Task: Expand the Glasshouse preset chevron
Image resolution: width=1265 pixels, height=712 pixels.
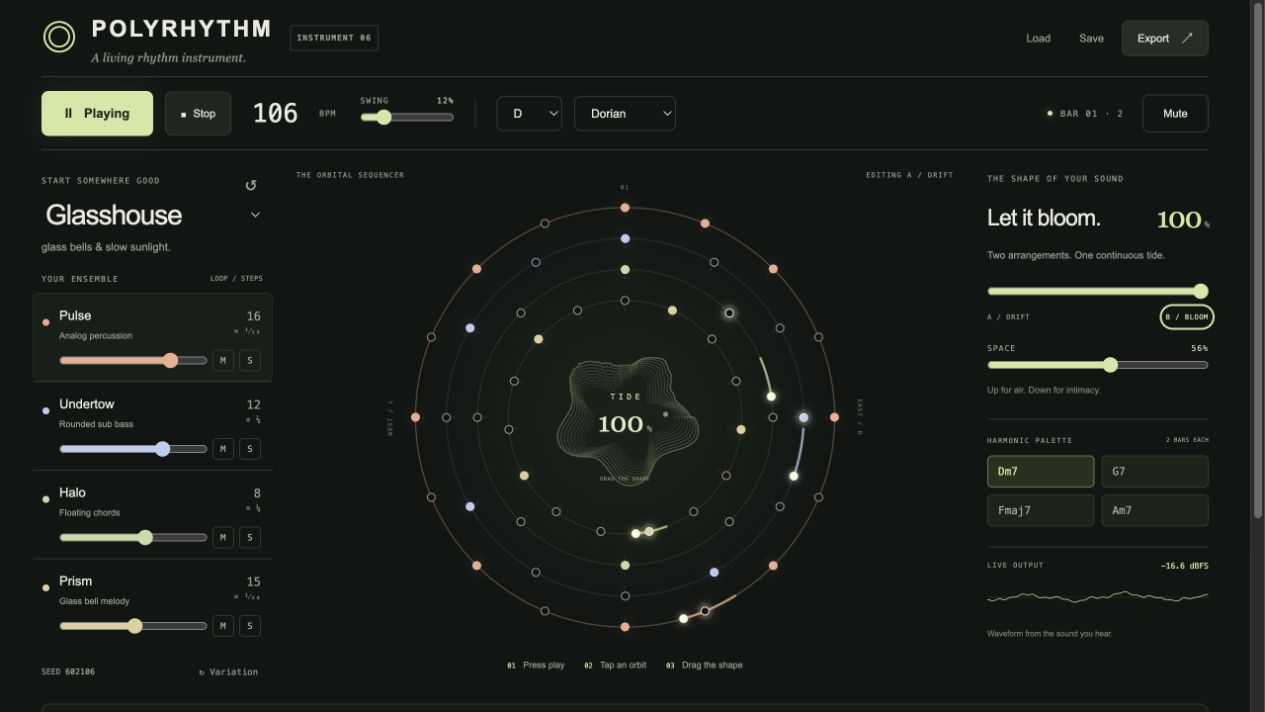Action: pyautogui.click(x=255, y=215)
